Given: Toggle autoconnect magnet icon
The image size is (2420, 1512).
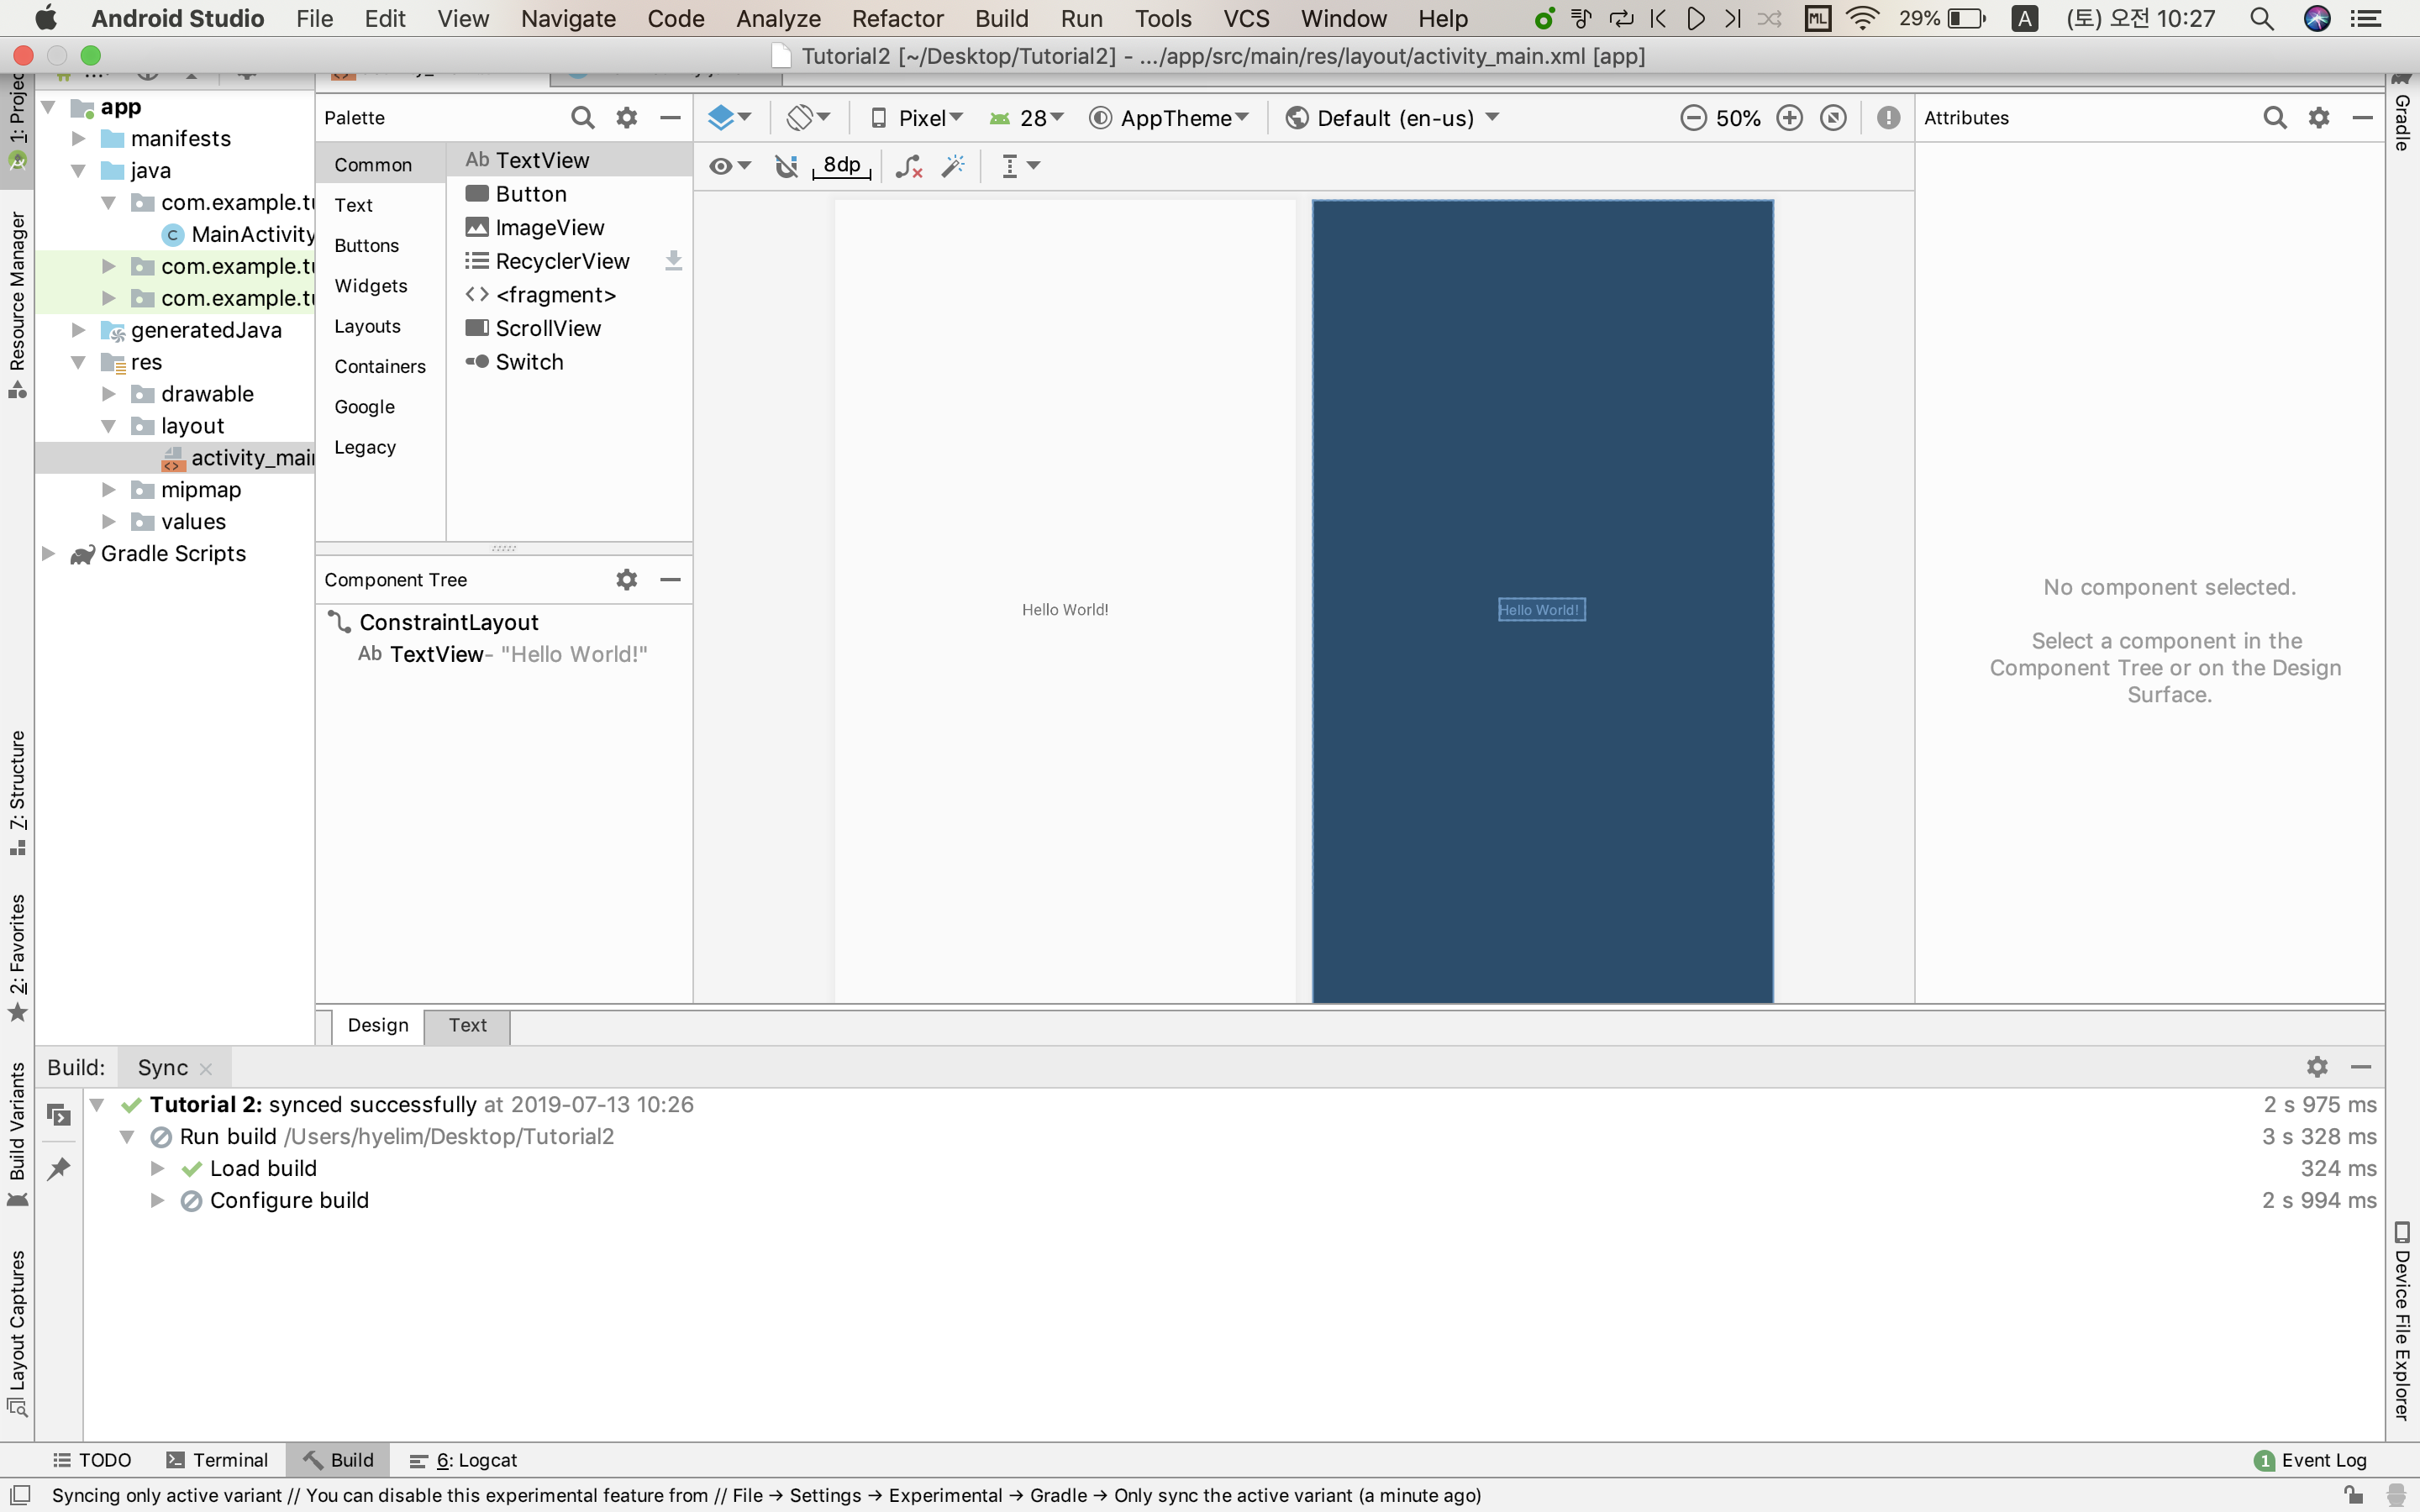Looking at the screenshot, I should (x=786, y=166).
